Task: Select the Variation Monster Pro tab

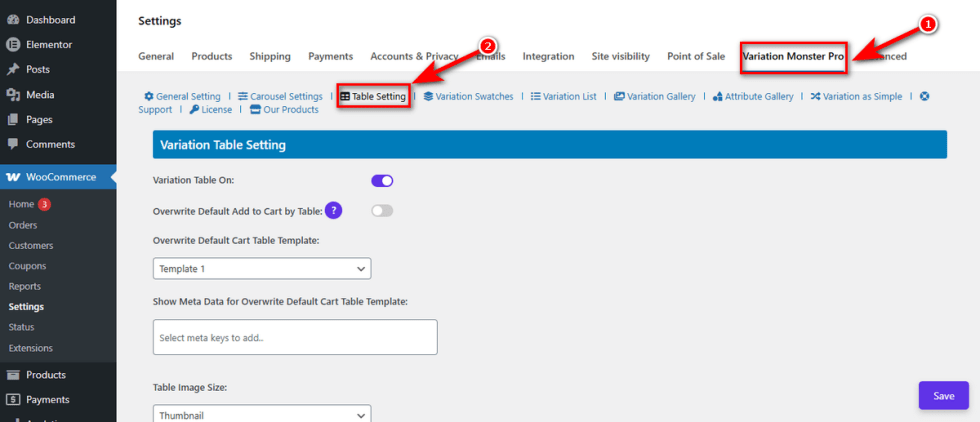Action: click(794, 56)
